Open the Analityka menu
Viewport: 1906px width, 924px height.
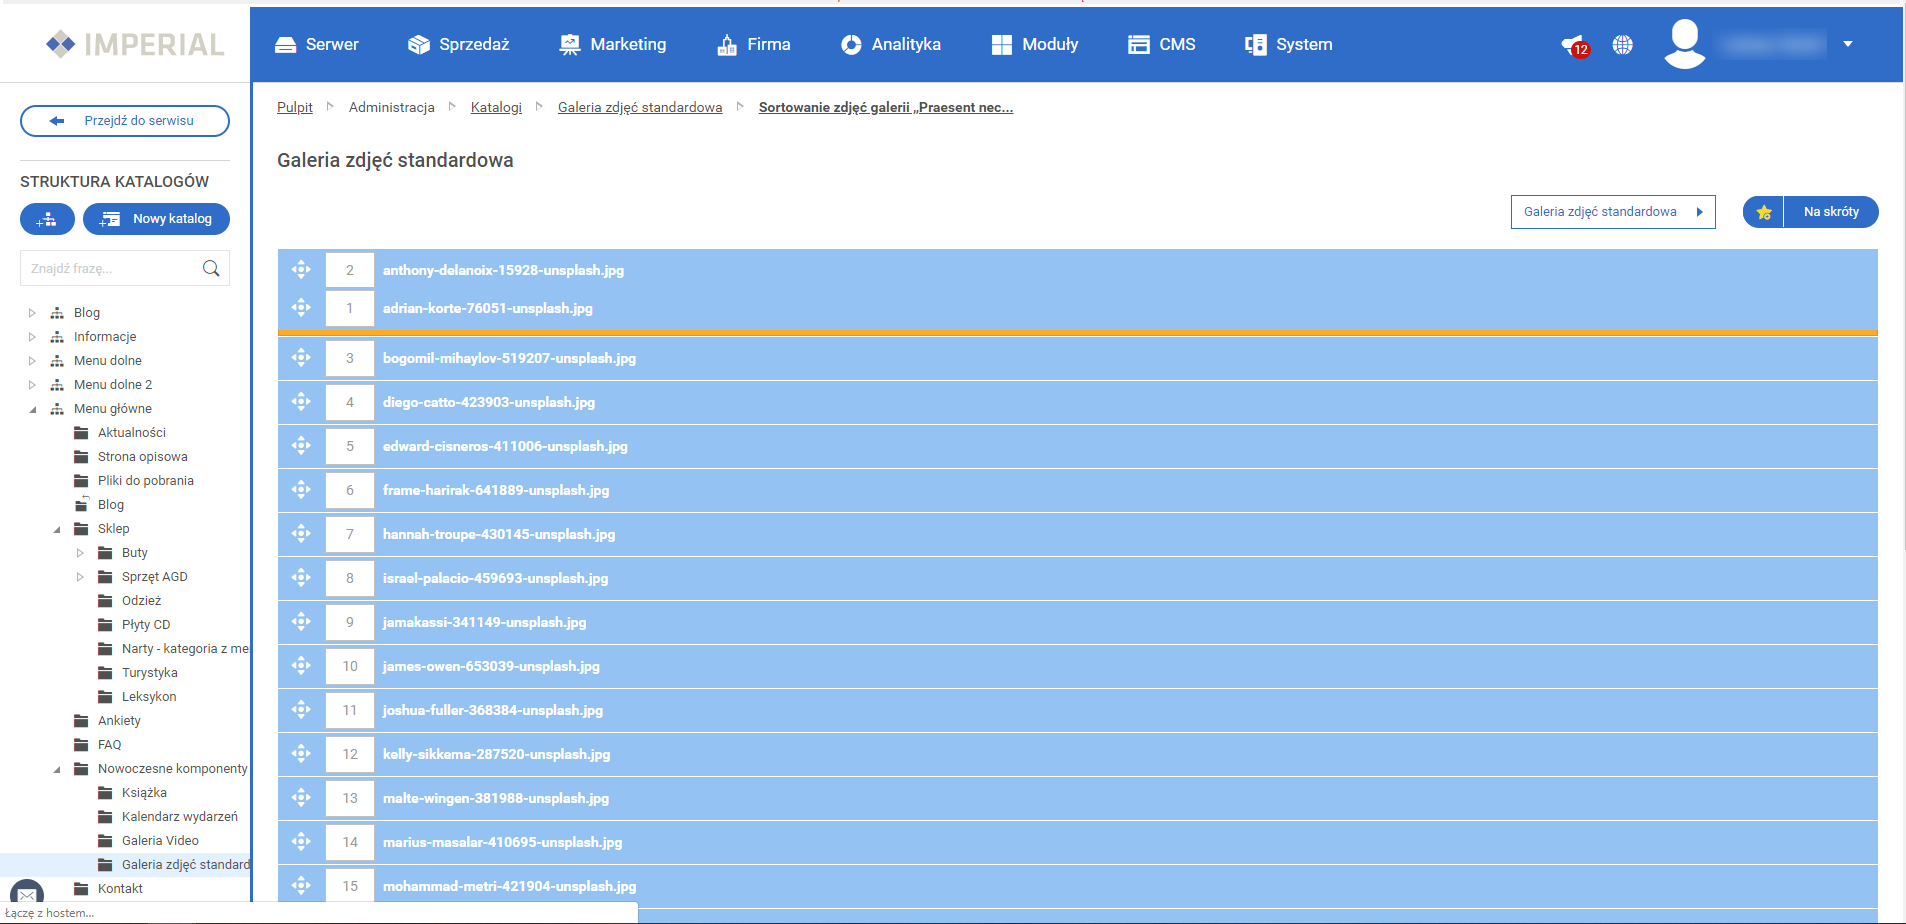pos(890,45)
